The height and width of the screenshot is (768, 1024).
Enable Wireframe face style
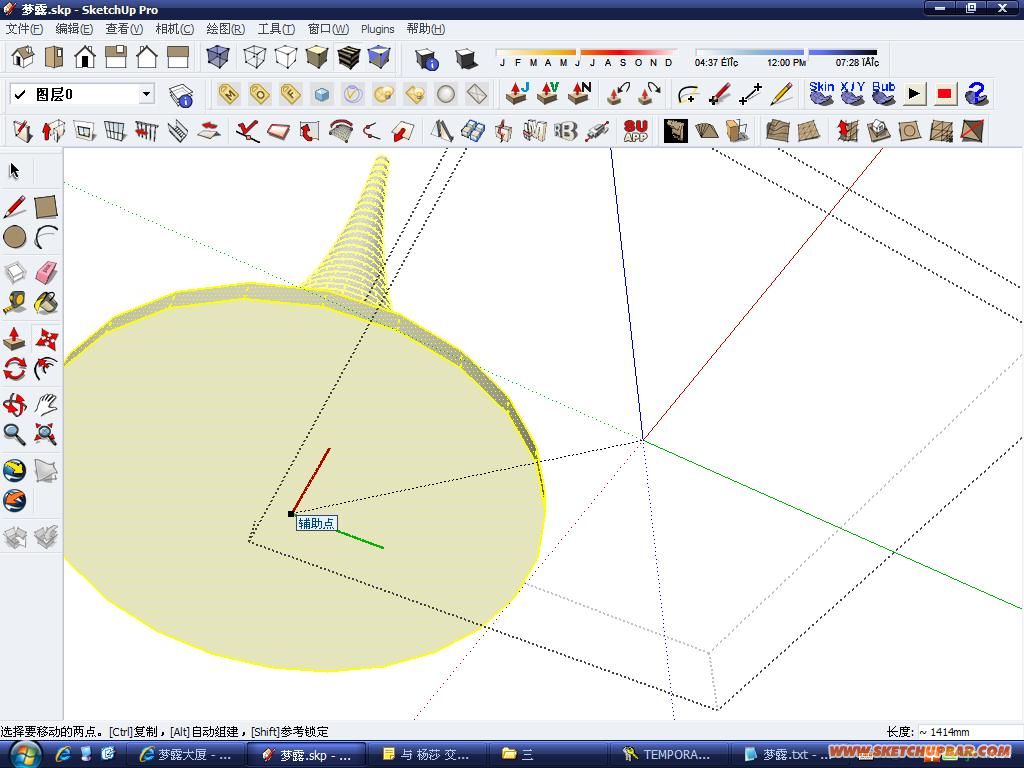pyautogui.click(x=254, y=57)
